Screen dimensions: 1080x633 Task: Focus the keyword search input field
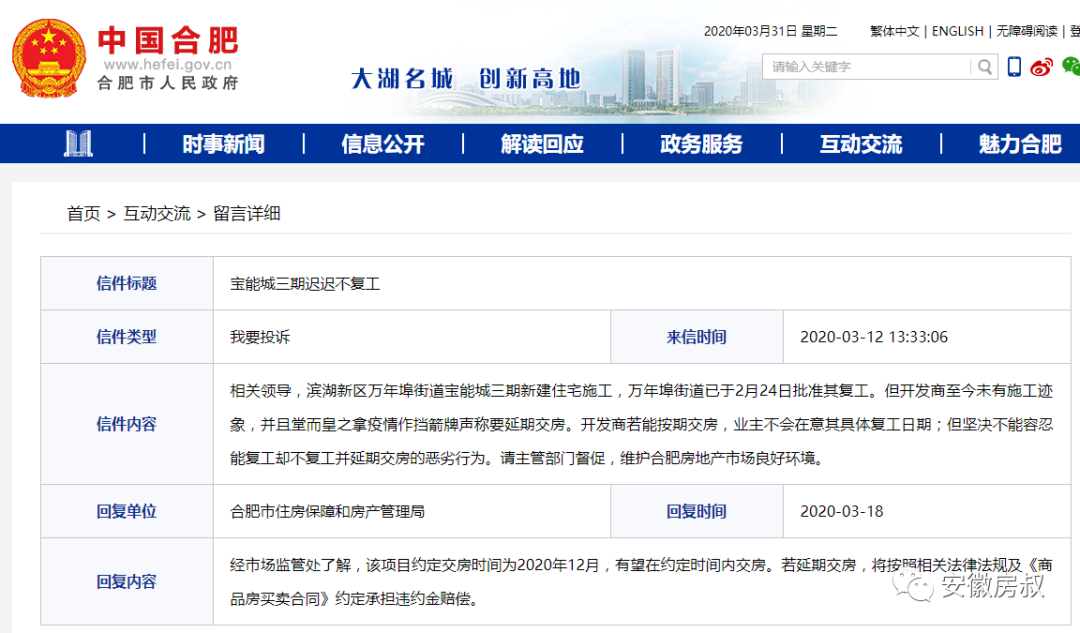(x=867, y=67)
